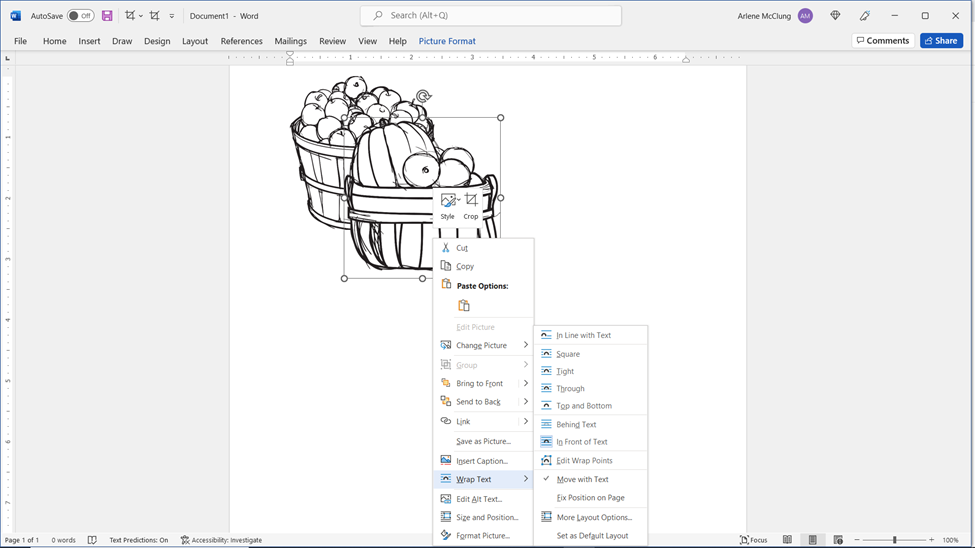Click the Cut scissors icon
The height and width of the screenshot is (548, 975).
pos(445,248)
